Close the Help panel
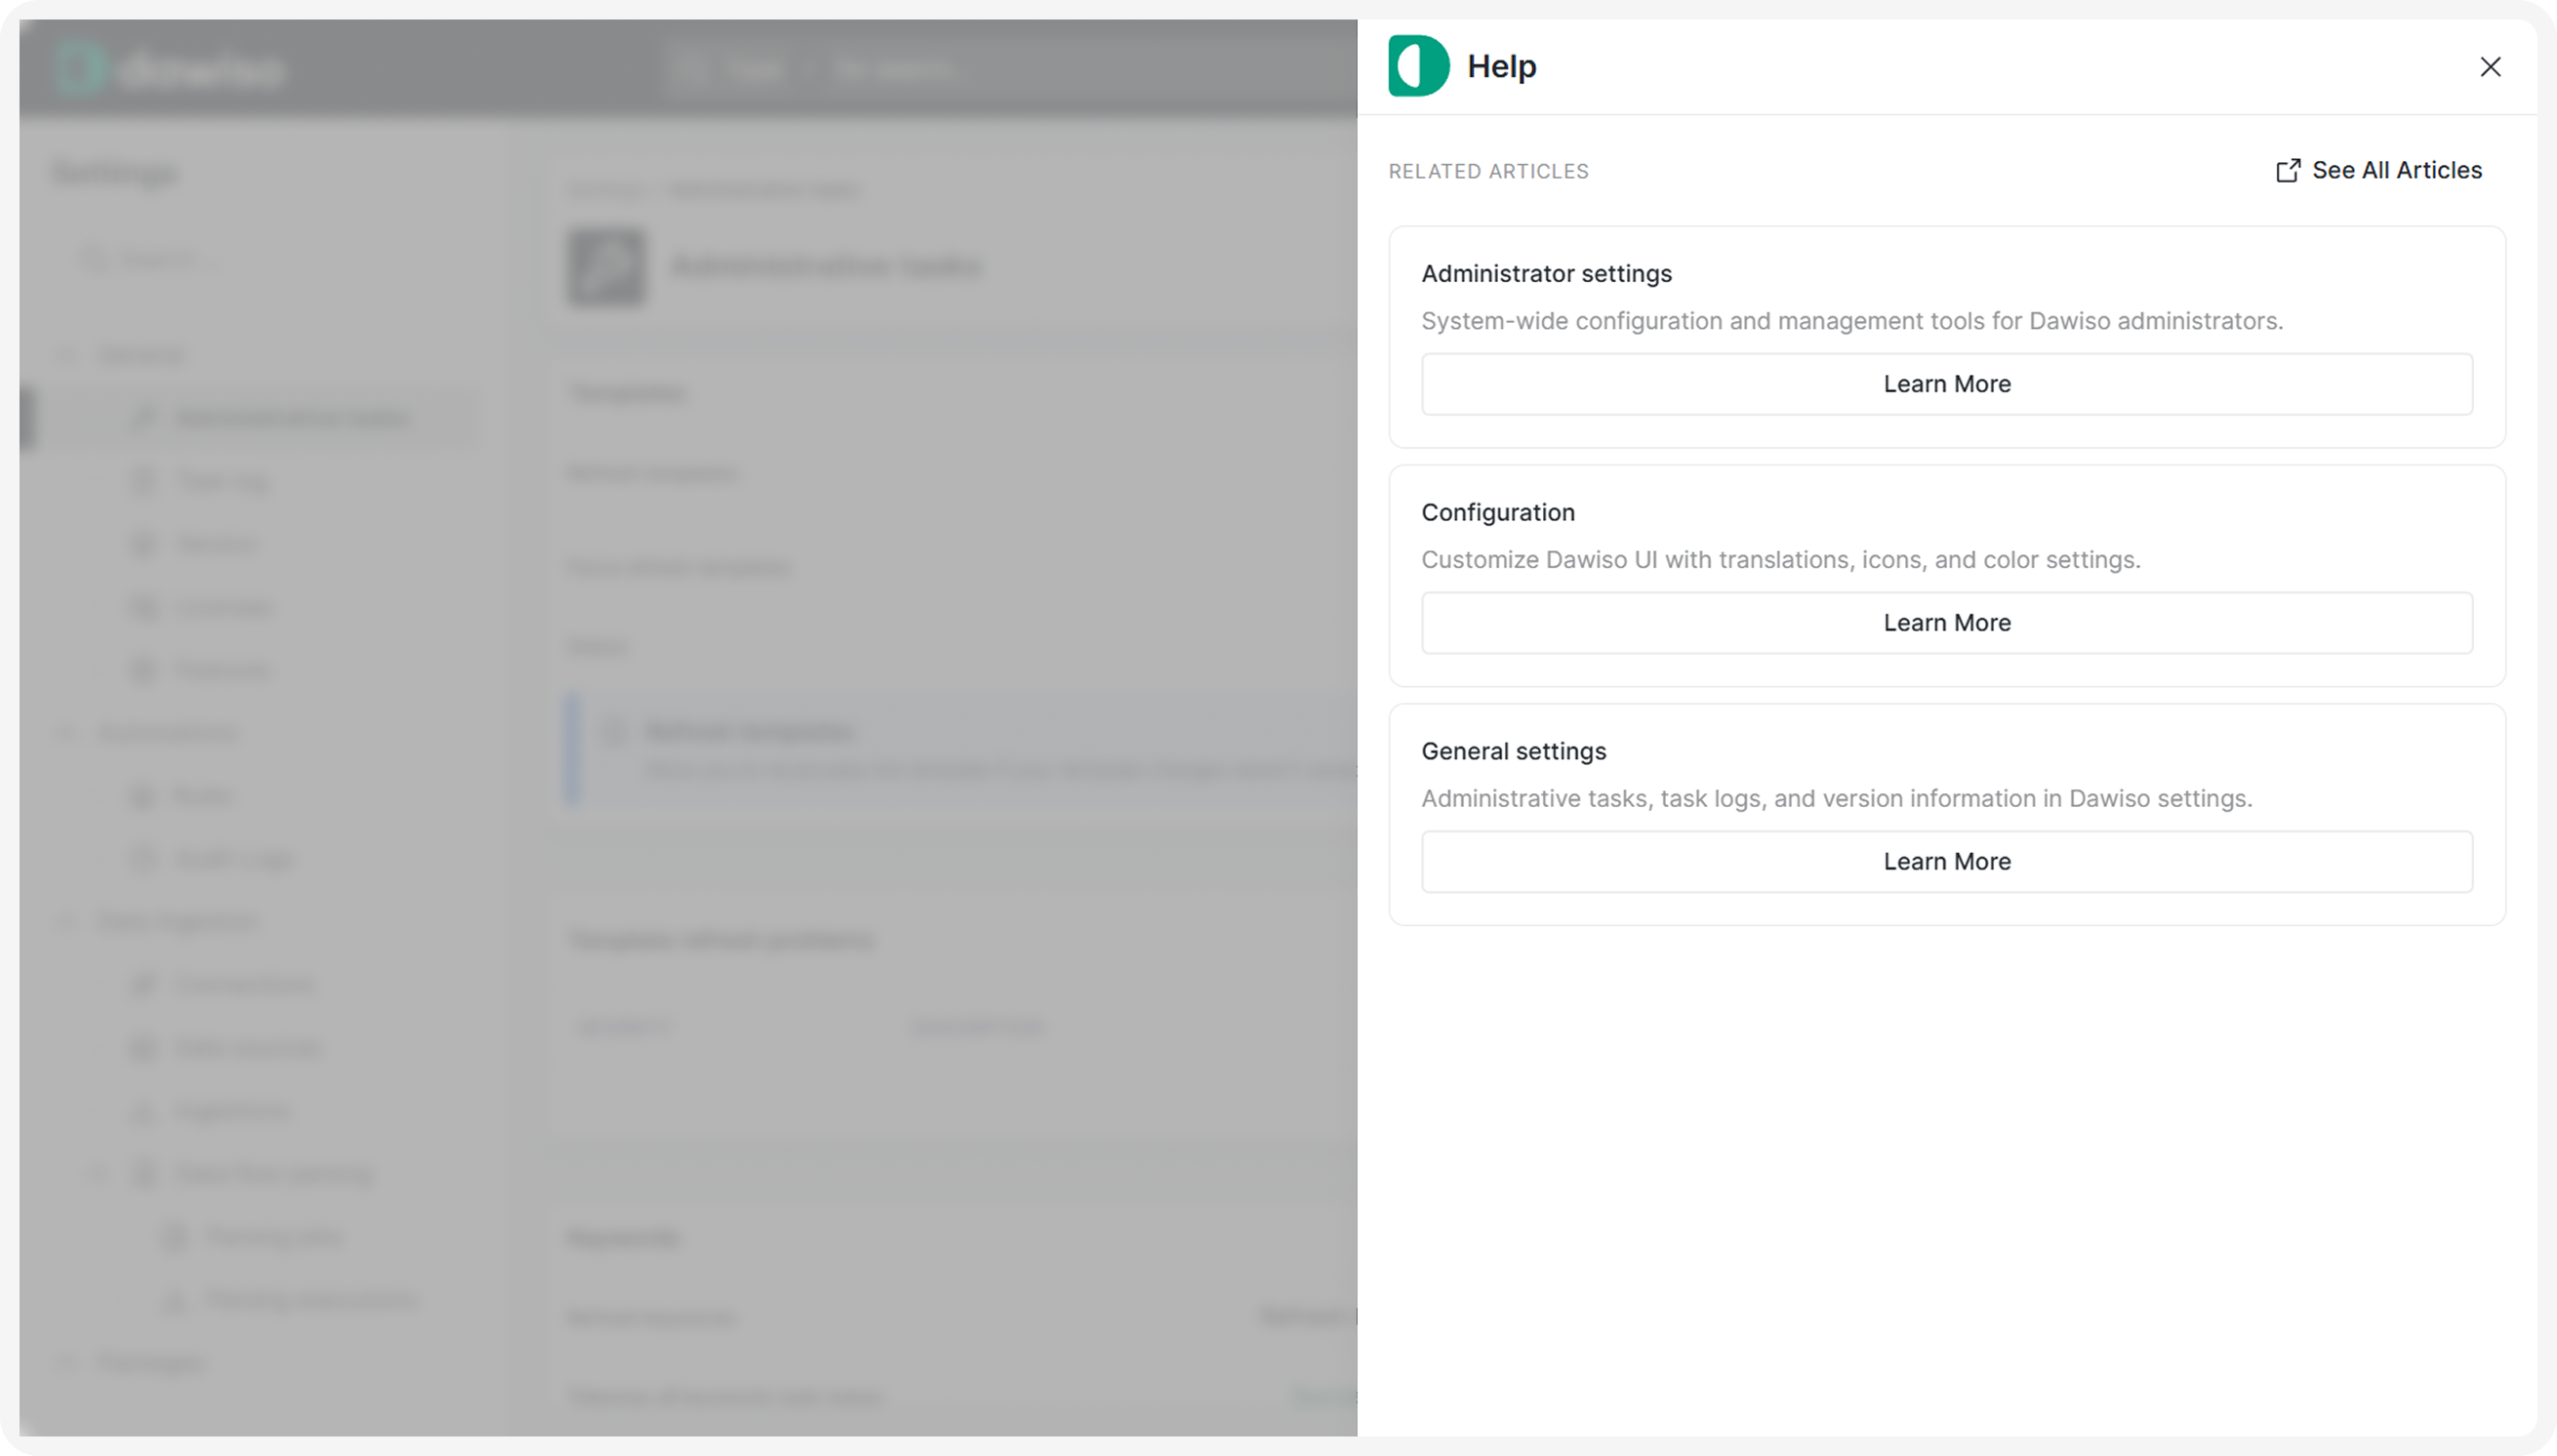This screenshot has width=2557, height=1456. pos(2490,67)
